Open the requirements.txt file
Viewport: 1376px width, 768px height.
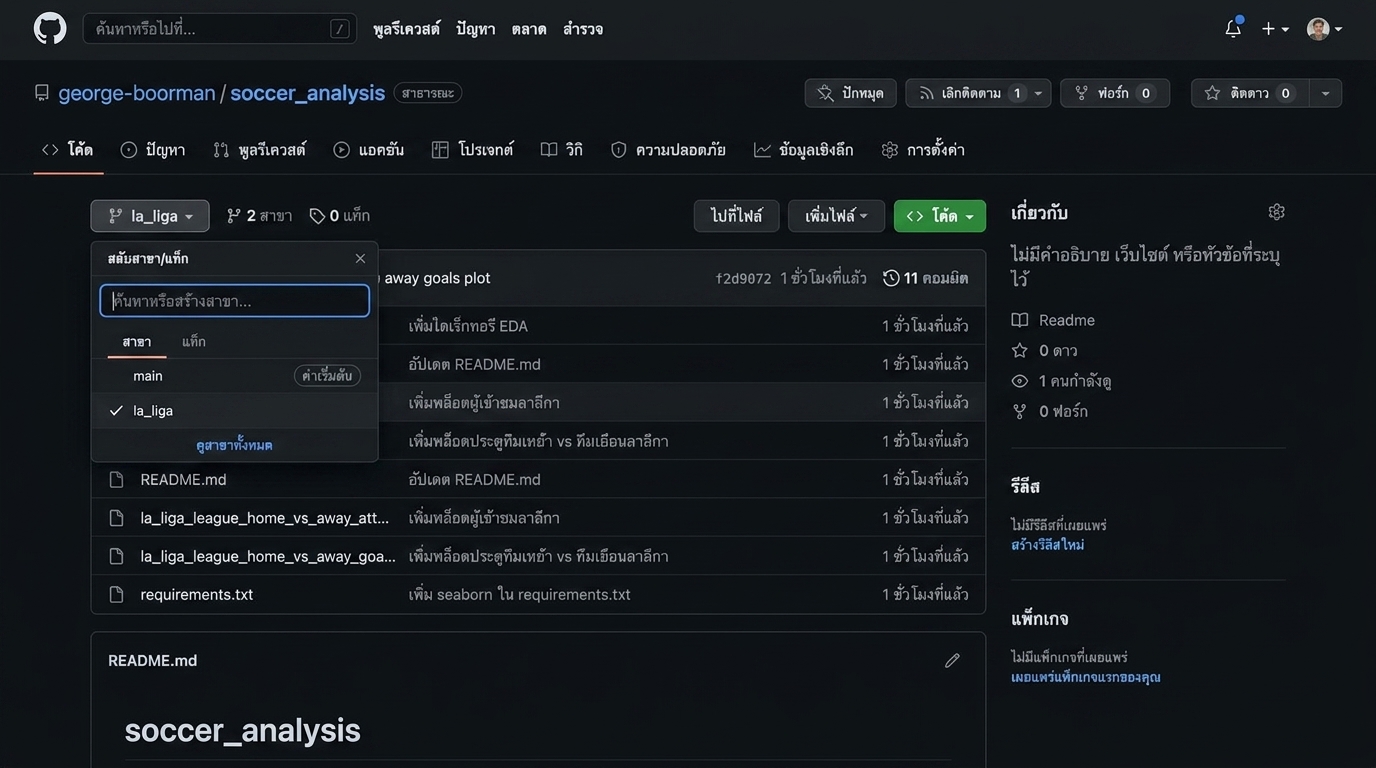tap(197, 595)
